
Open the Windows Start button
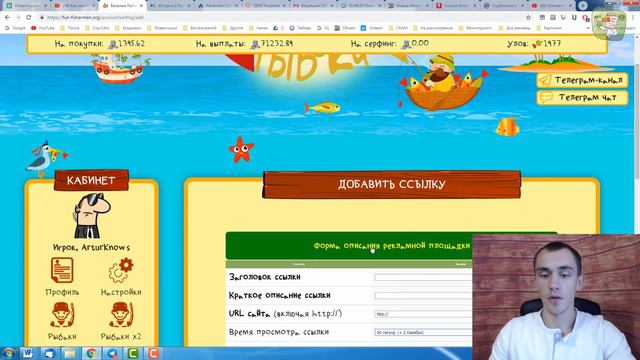click(x=8, y=353)
